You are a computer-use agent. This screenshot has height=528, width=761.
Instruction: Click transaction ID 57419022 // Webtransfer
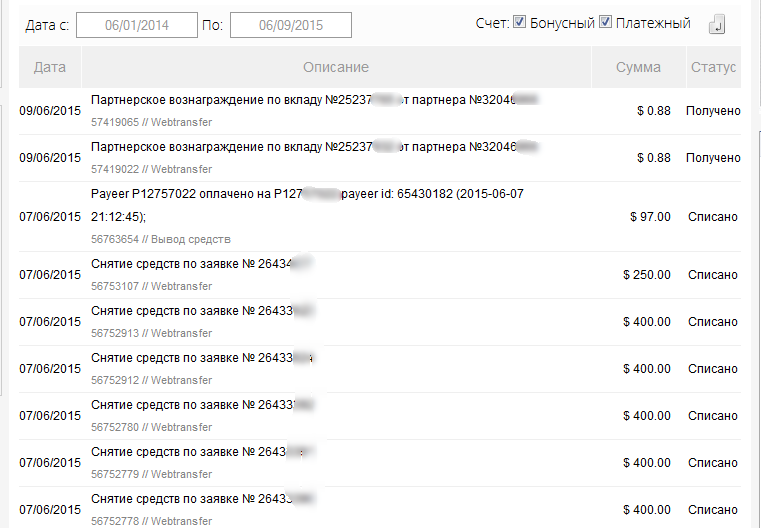(151, 169)
